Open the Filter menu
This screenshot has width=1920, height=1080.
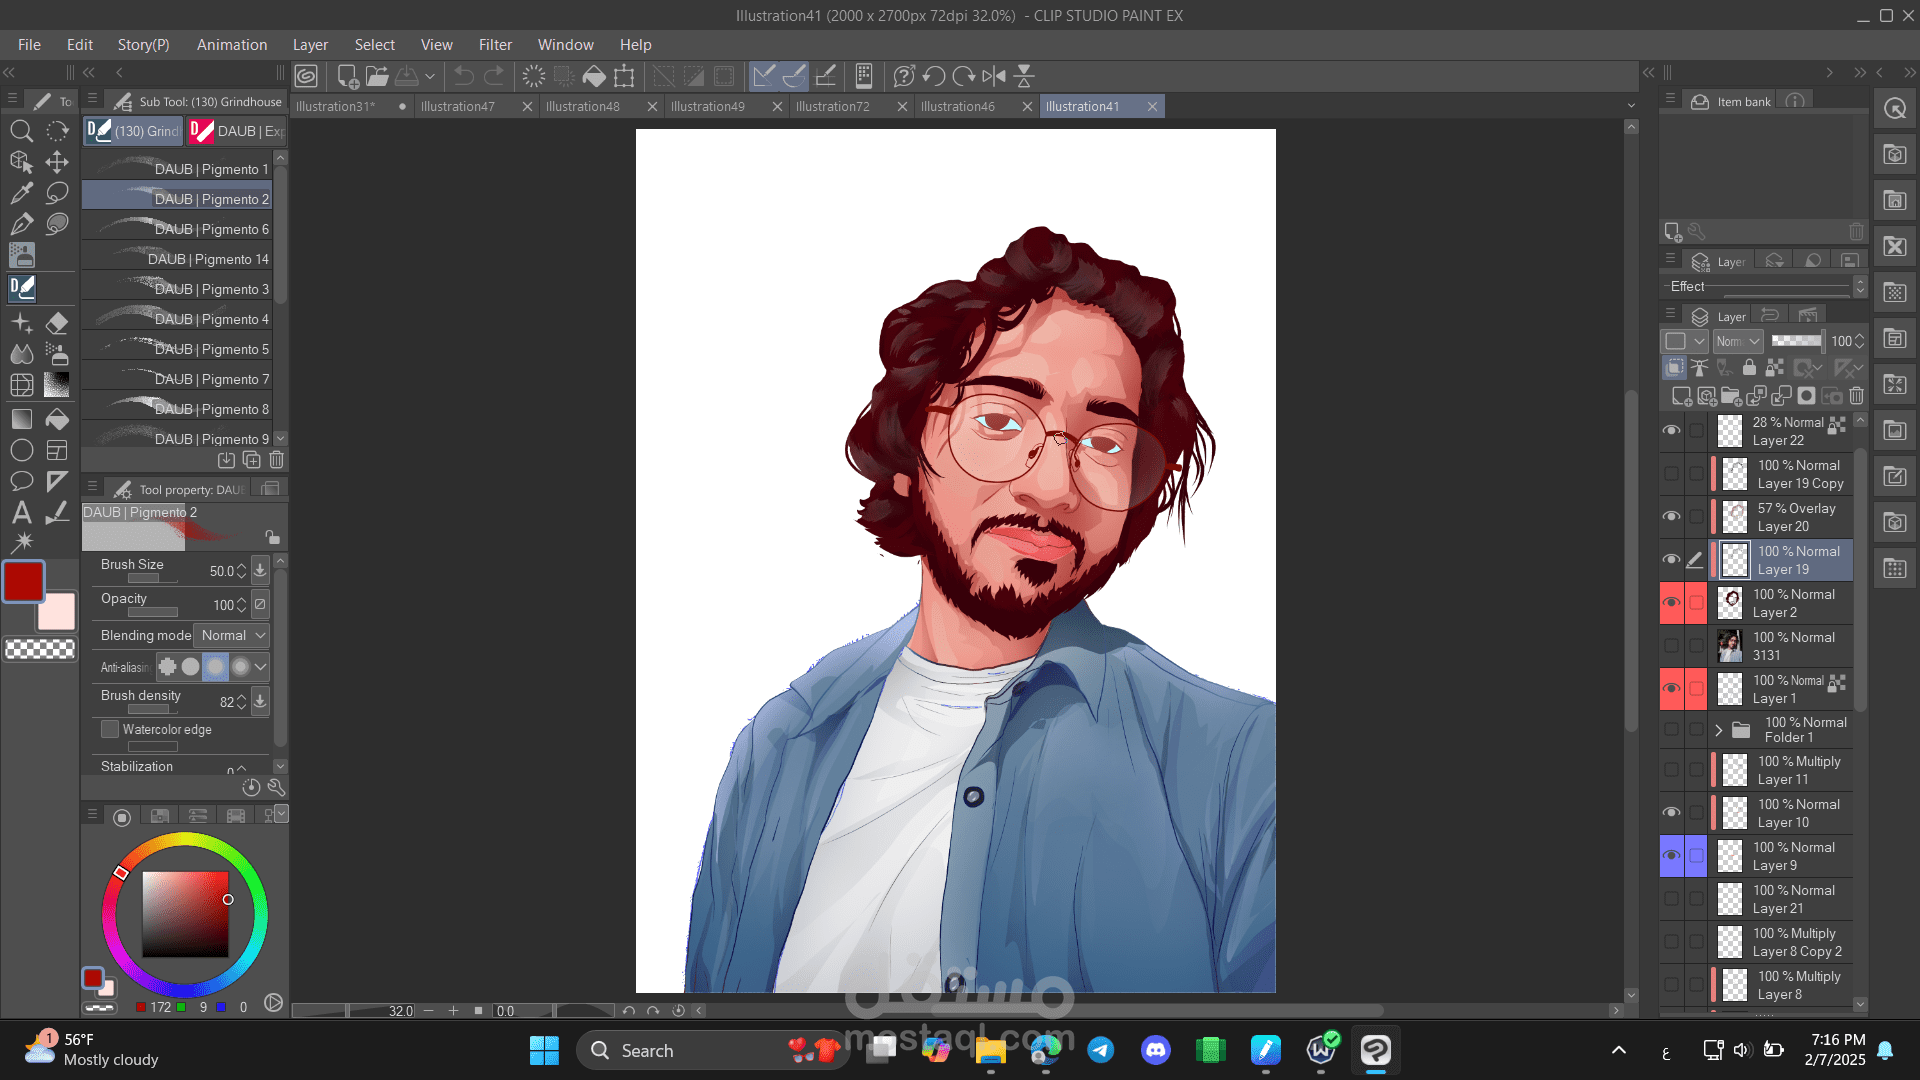click(494, 45)
